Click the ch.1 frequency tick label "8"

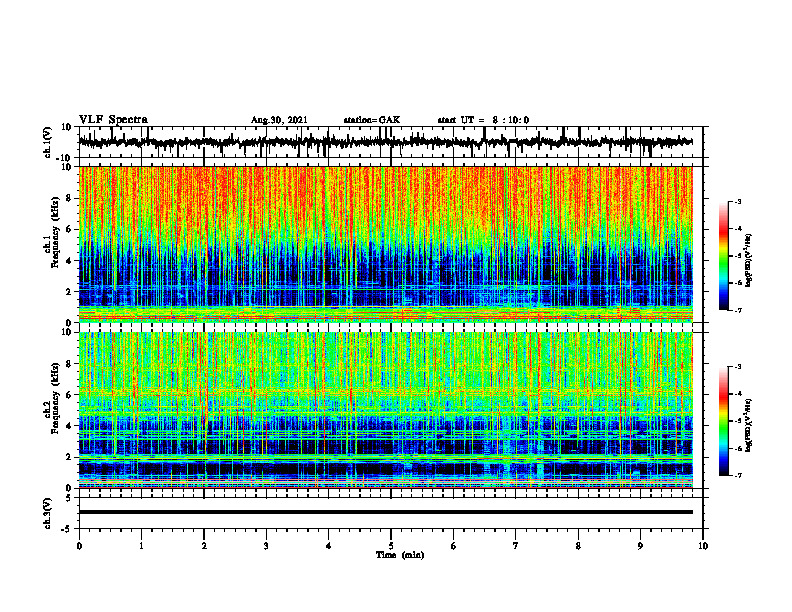69,198
